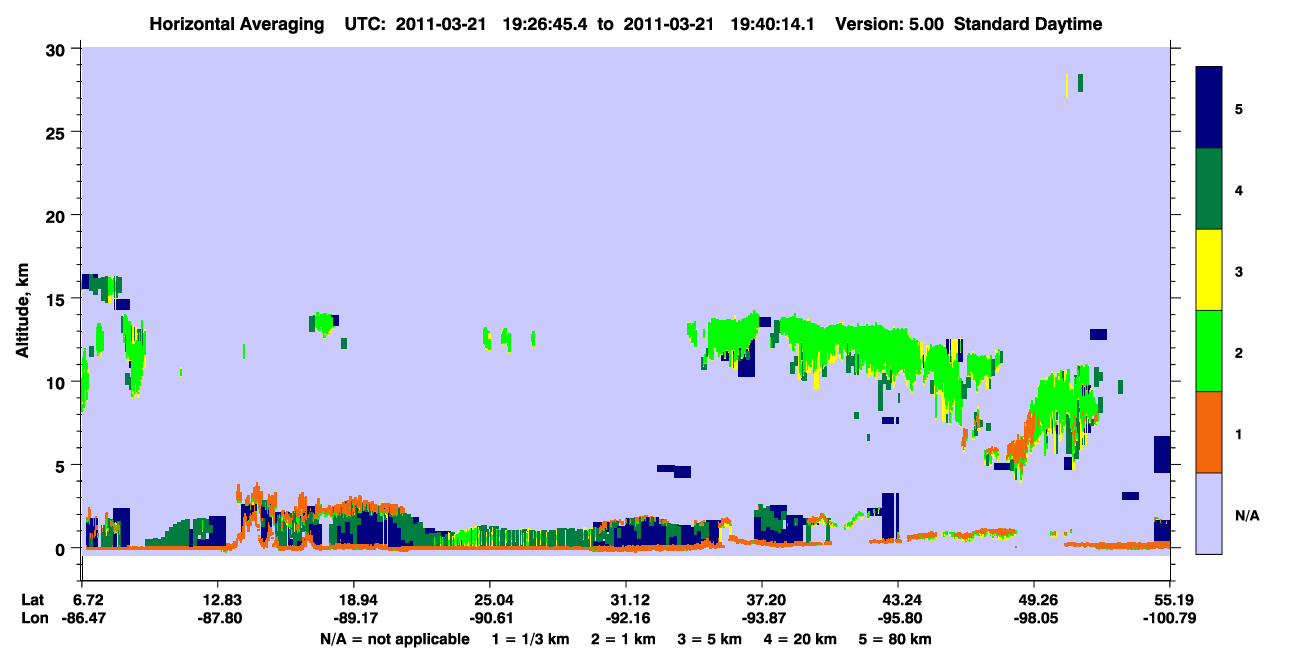This screenshot has width=1300, height=667.
Task: Click colorbar label '2'
Action: [x=1239, y=352]
